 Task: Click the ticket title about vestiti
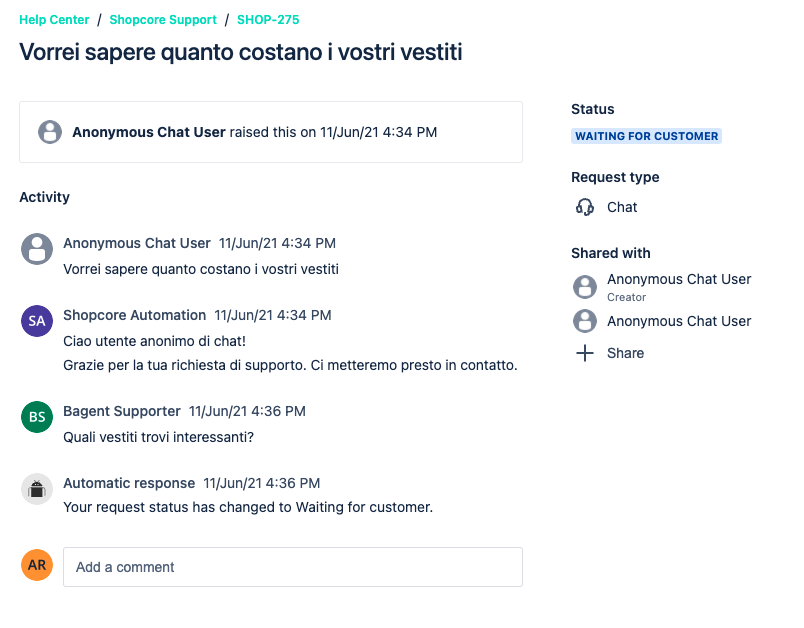[x=241, y=52]
